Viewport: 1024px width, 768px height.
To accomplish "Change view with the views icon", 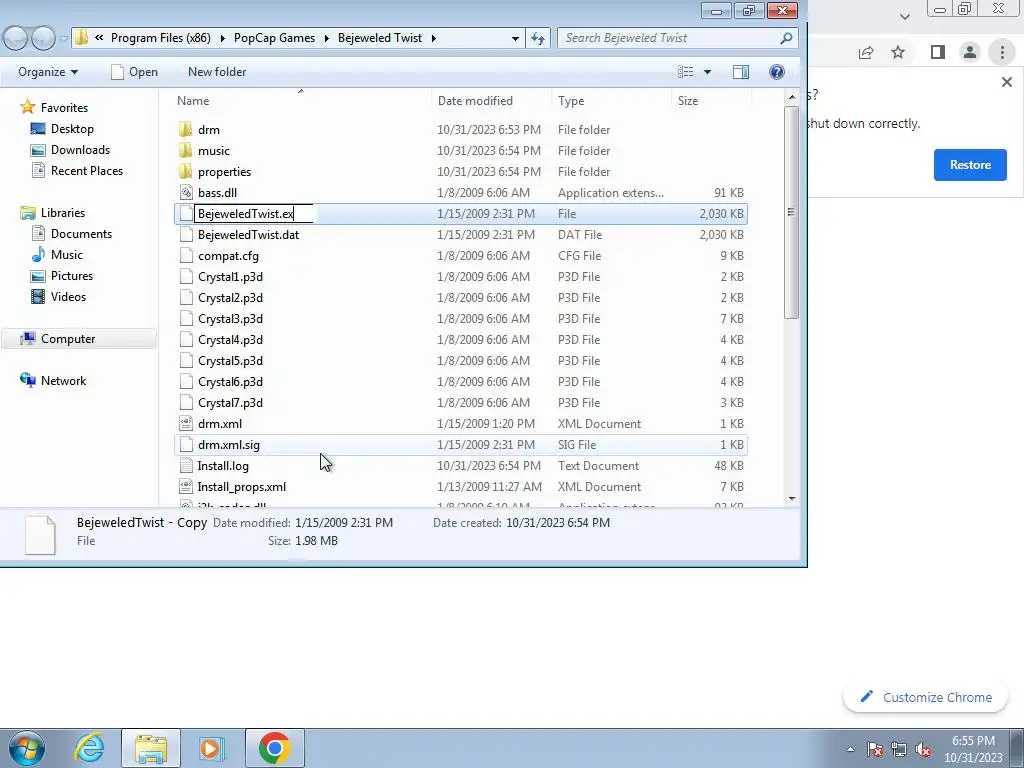I will [686, 72].
